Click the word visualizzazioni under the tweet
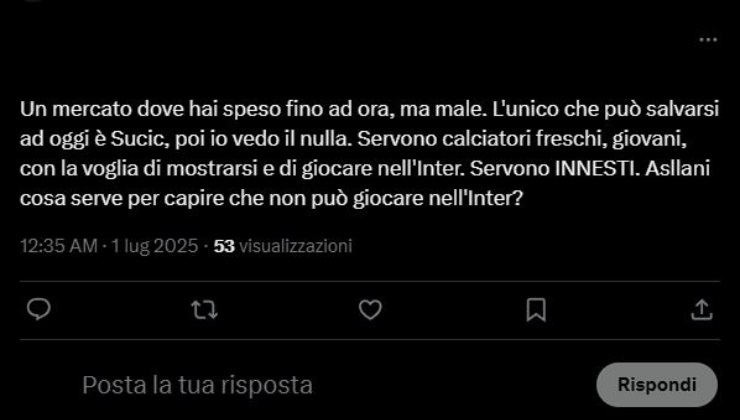740x420 pixels. click(x=296, y=246)
